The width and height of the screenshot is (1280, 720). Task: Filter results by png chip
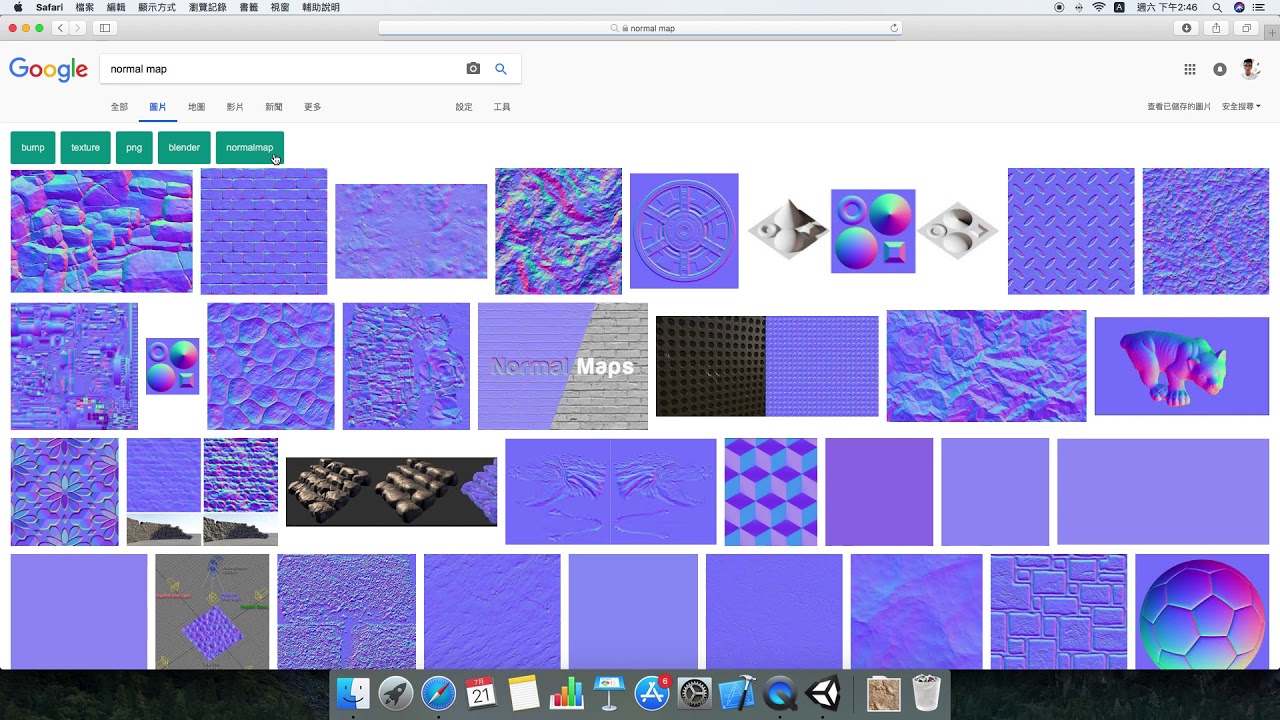pyautogui.click(x=134, y=147)
